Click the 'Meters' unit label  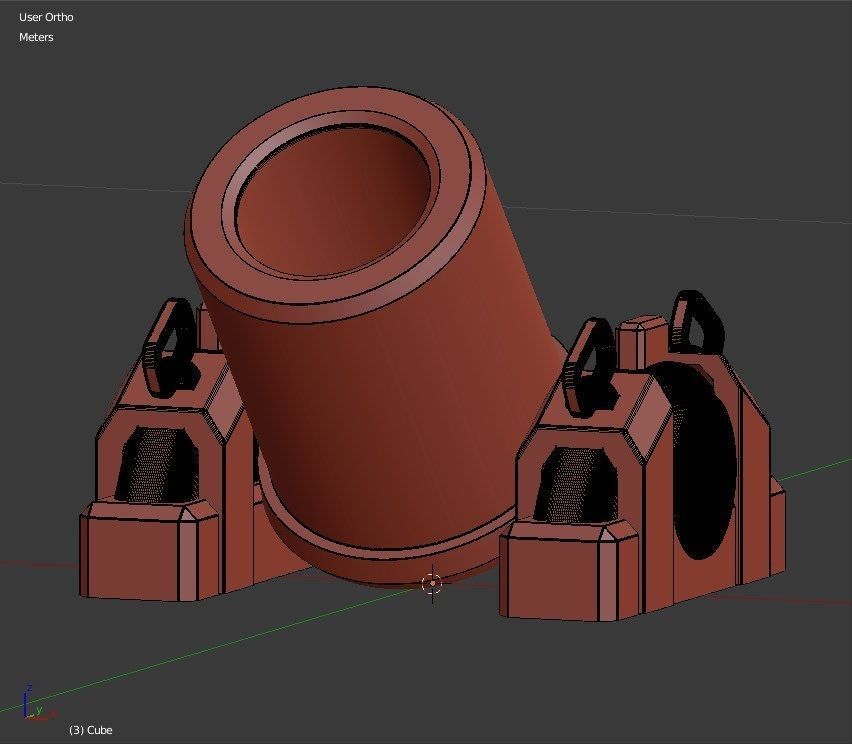point(36,37)
